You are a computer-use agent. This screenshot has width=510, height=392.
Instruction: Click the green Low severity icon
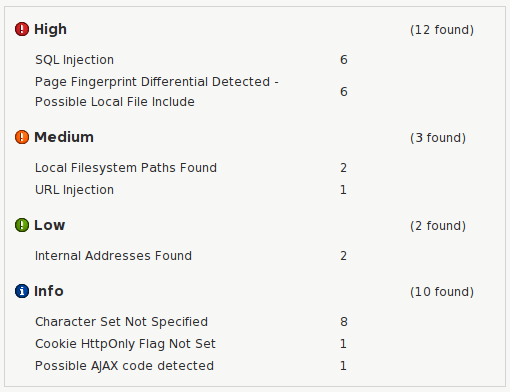(x=22, y=225)
